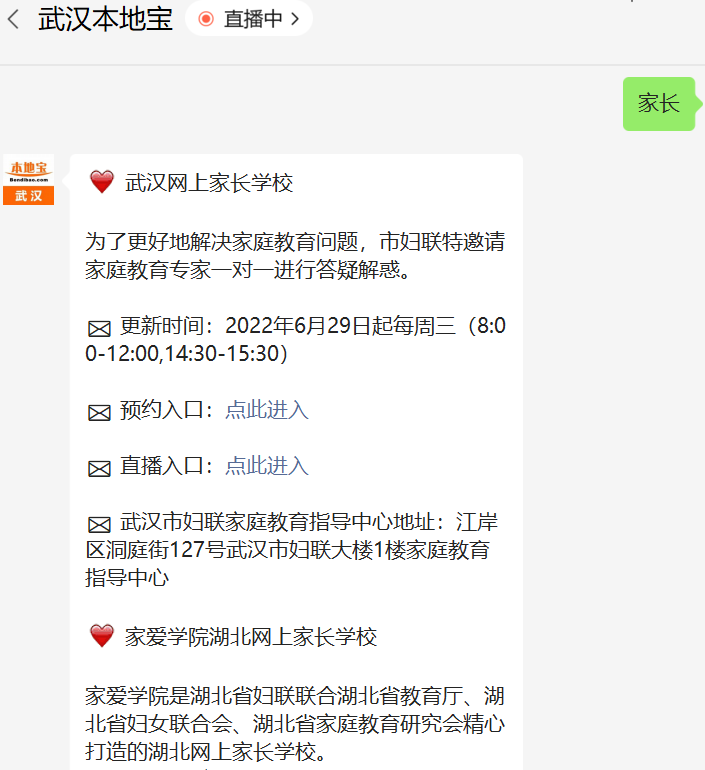This screenshot has width=705, height=770.
Task: Open 预约入口 点此进入 link
Action: pos(267,410)
